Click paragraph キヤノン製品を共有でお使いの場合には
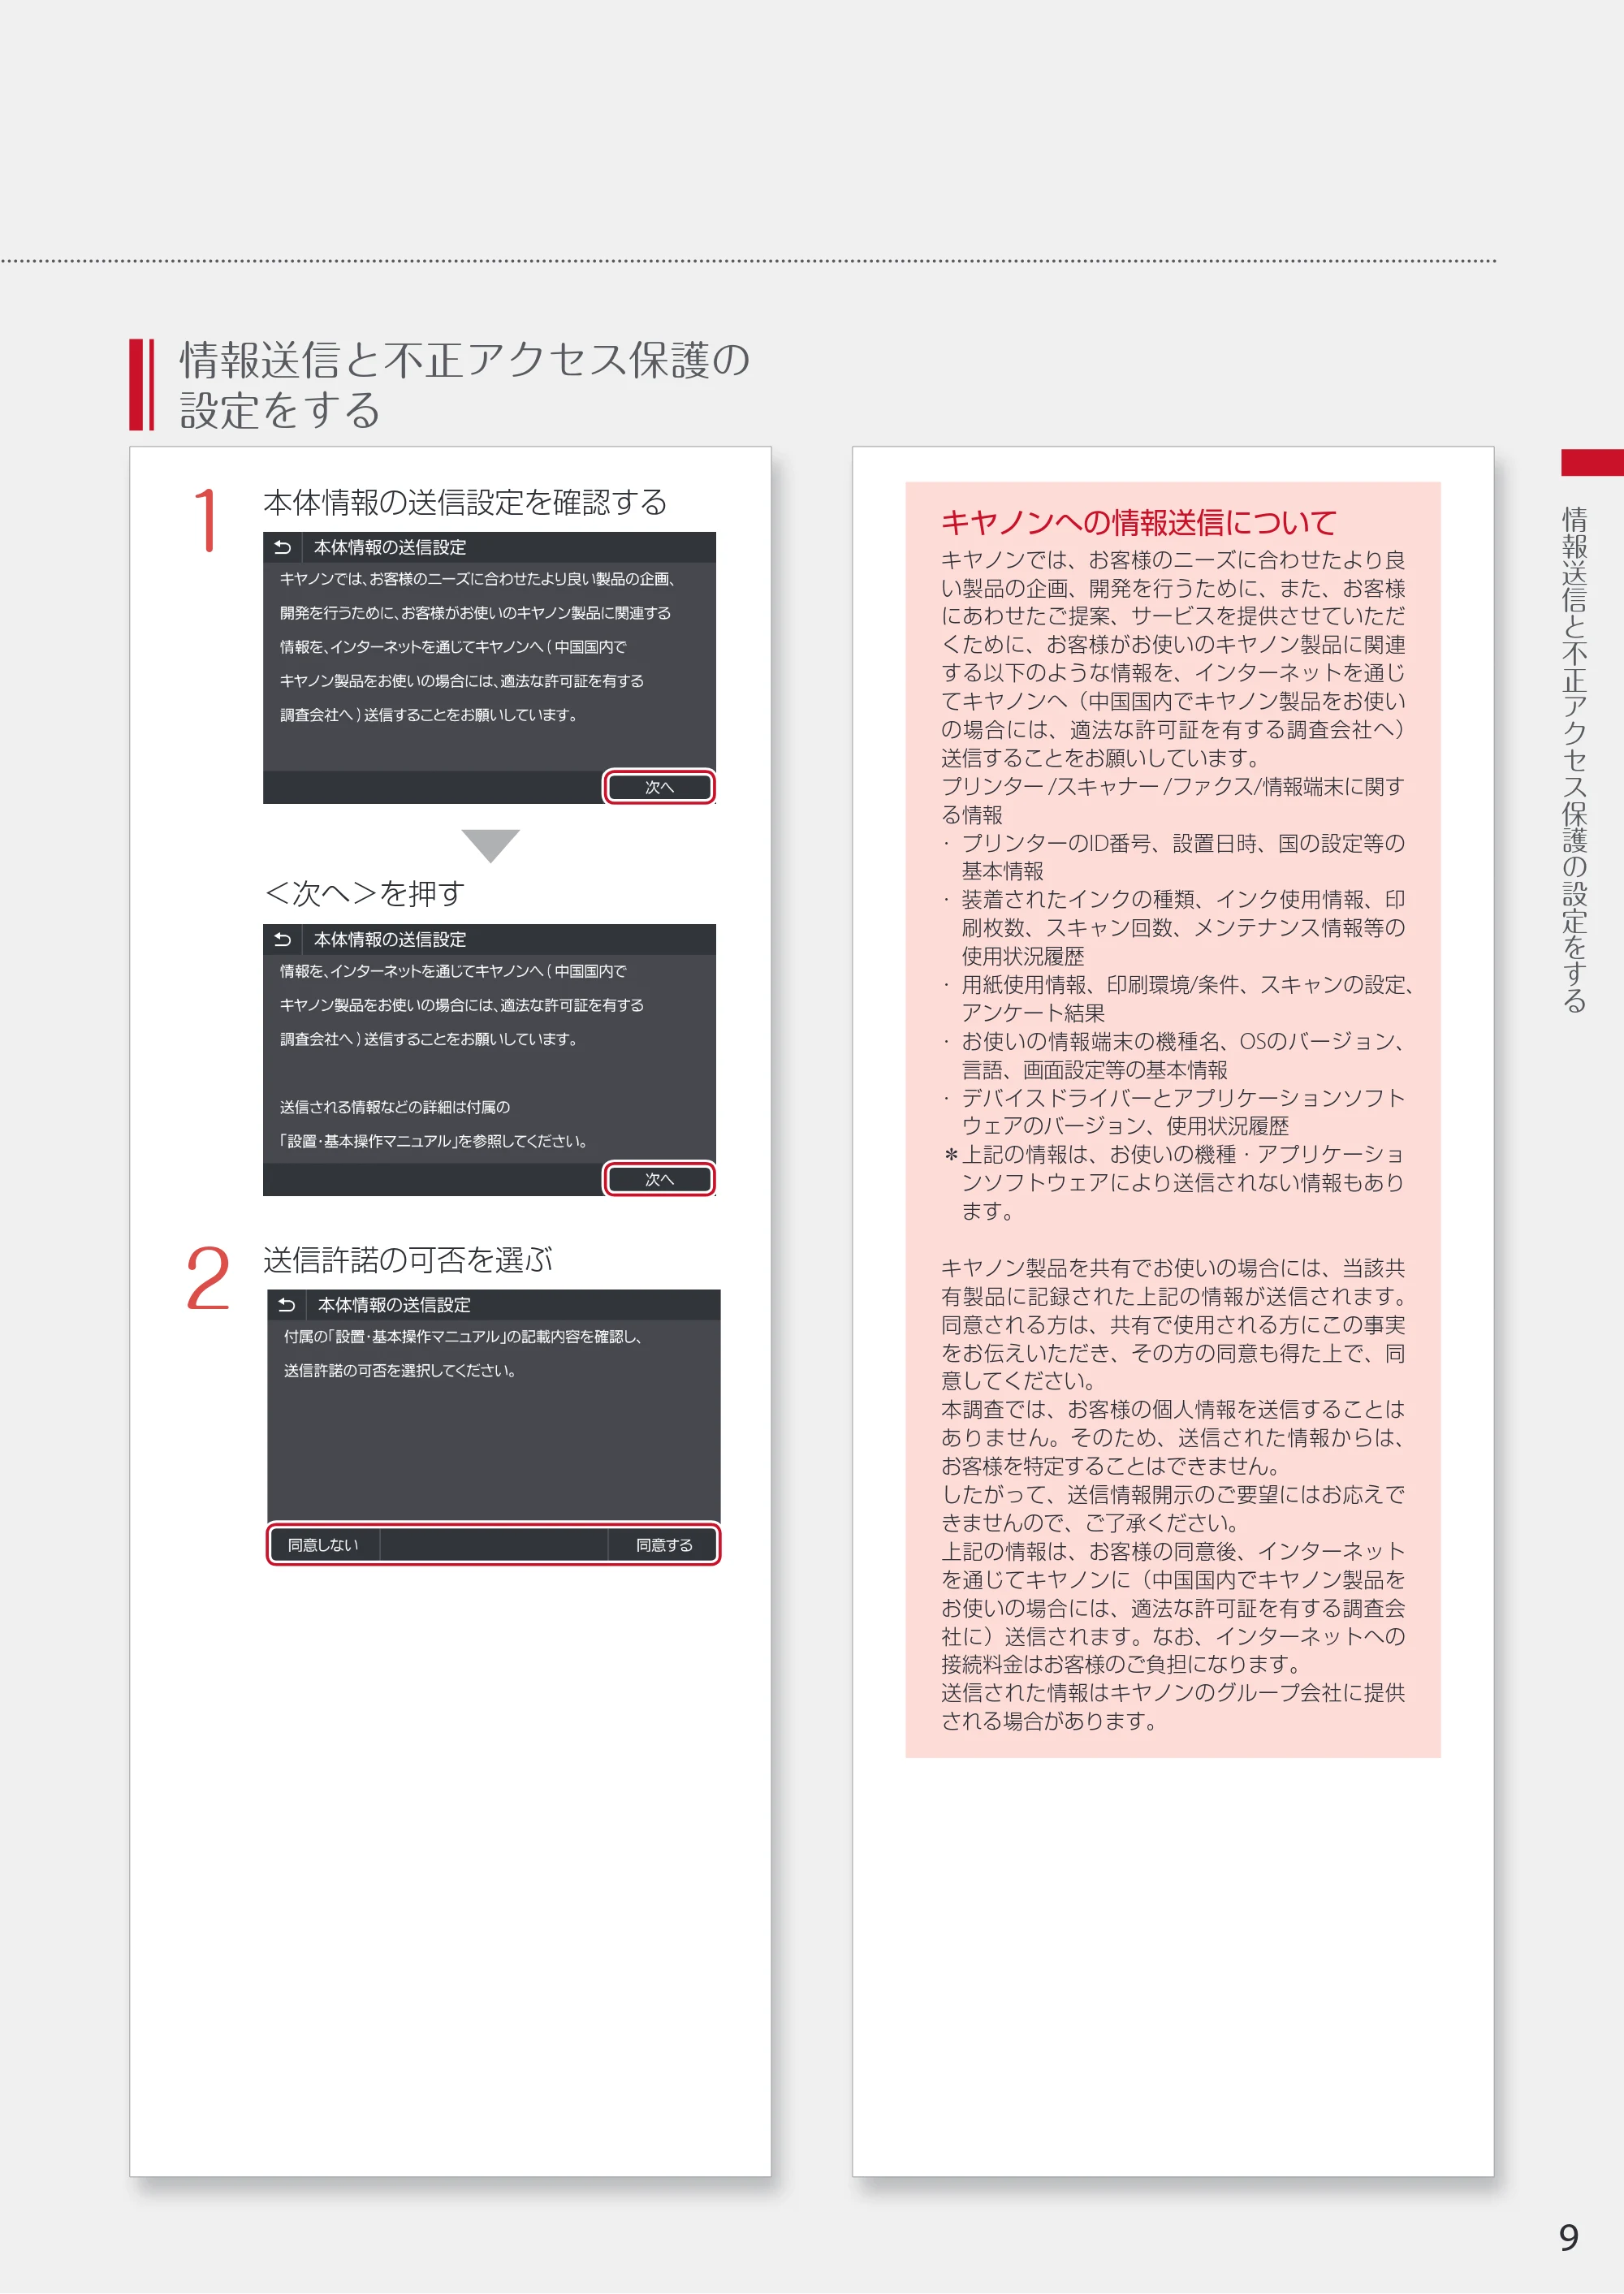Image resolution: width=1624 pixels, height=2294 pixels. tap(1174, 1325)
